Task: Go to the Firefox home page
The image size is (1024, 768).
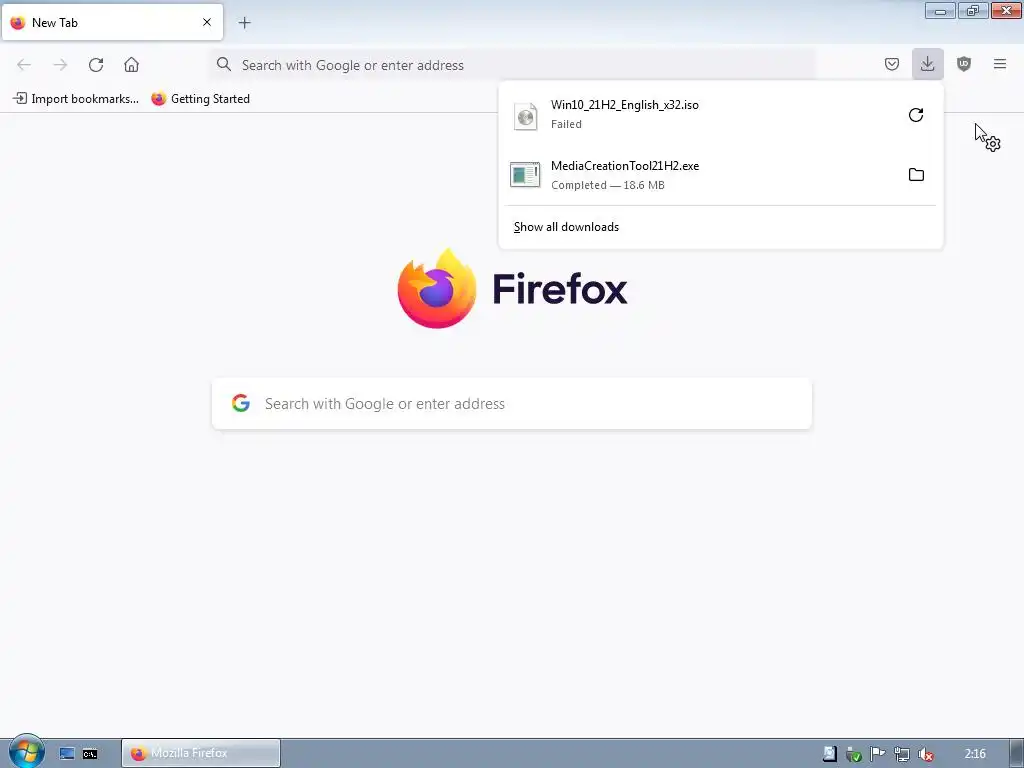Action: 131,65
